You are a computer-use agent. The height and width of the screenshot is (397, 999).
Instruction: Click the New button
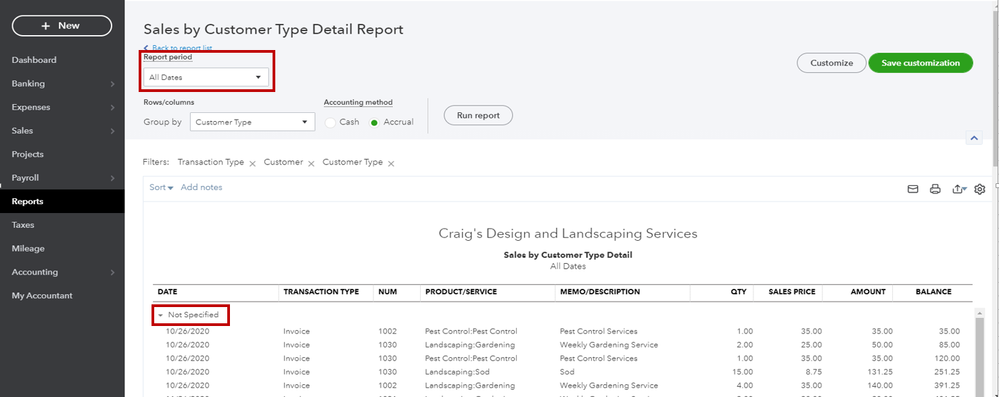[62, 25]
